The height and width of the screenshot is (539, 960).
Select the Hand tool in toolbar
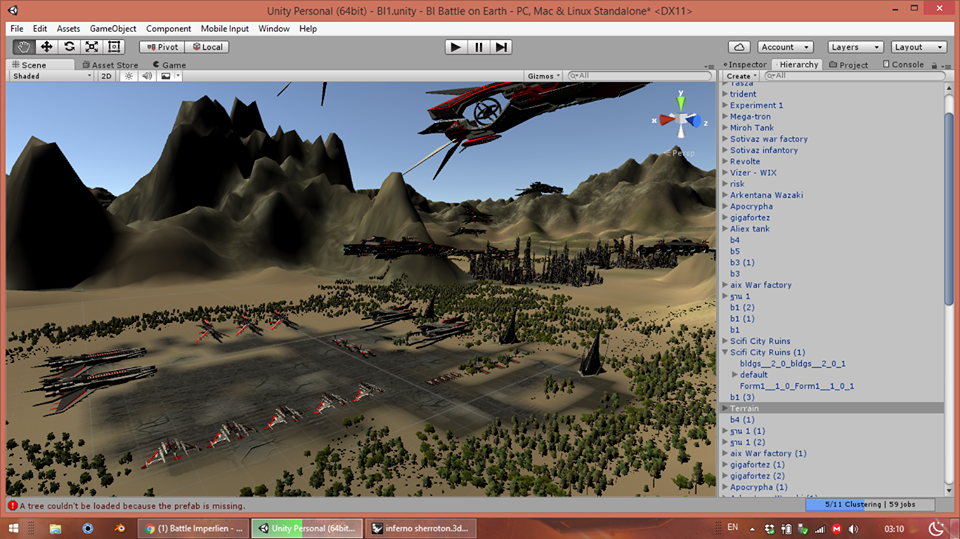pyautogui.click(x=24, y=47)
